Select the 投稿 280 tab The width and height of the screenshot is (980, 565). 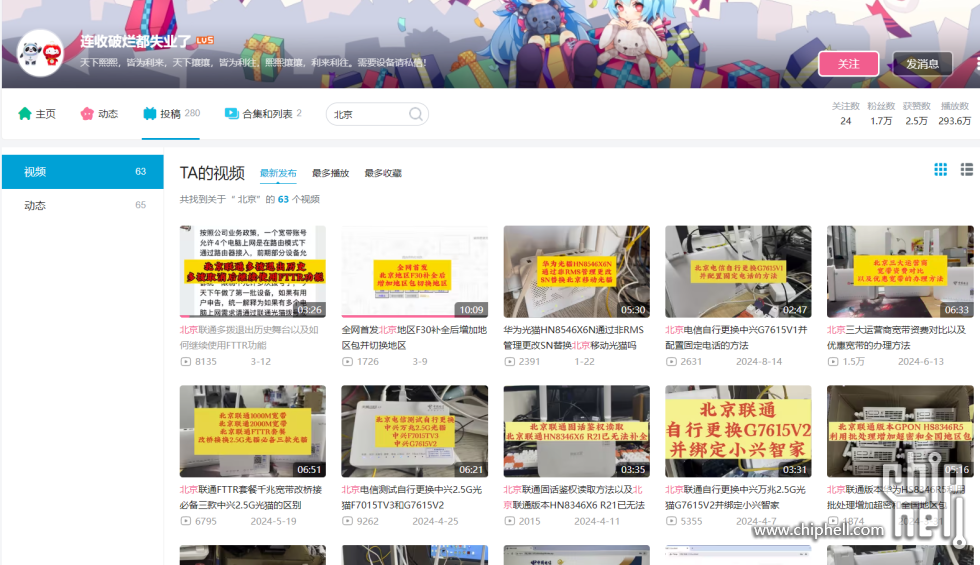tap(171, 114)
